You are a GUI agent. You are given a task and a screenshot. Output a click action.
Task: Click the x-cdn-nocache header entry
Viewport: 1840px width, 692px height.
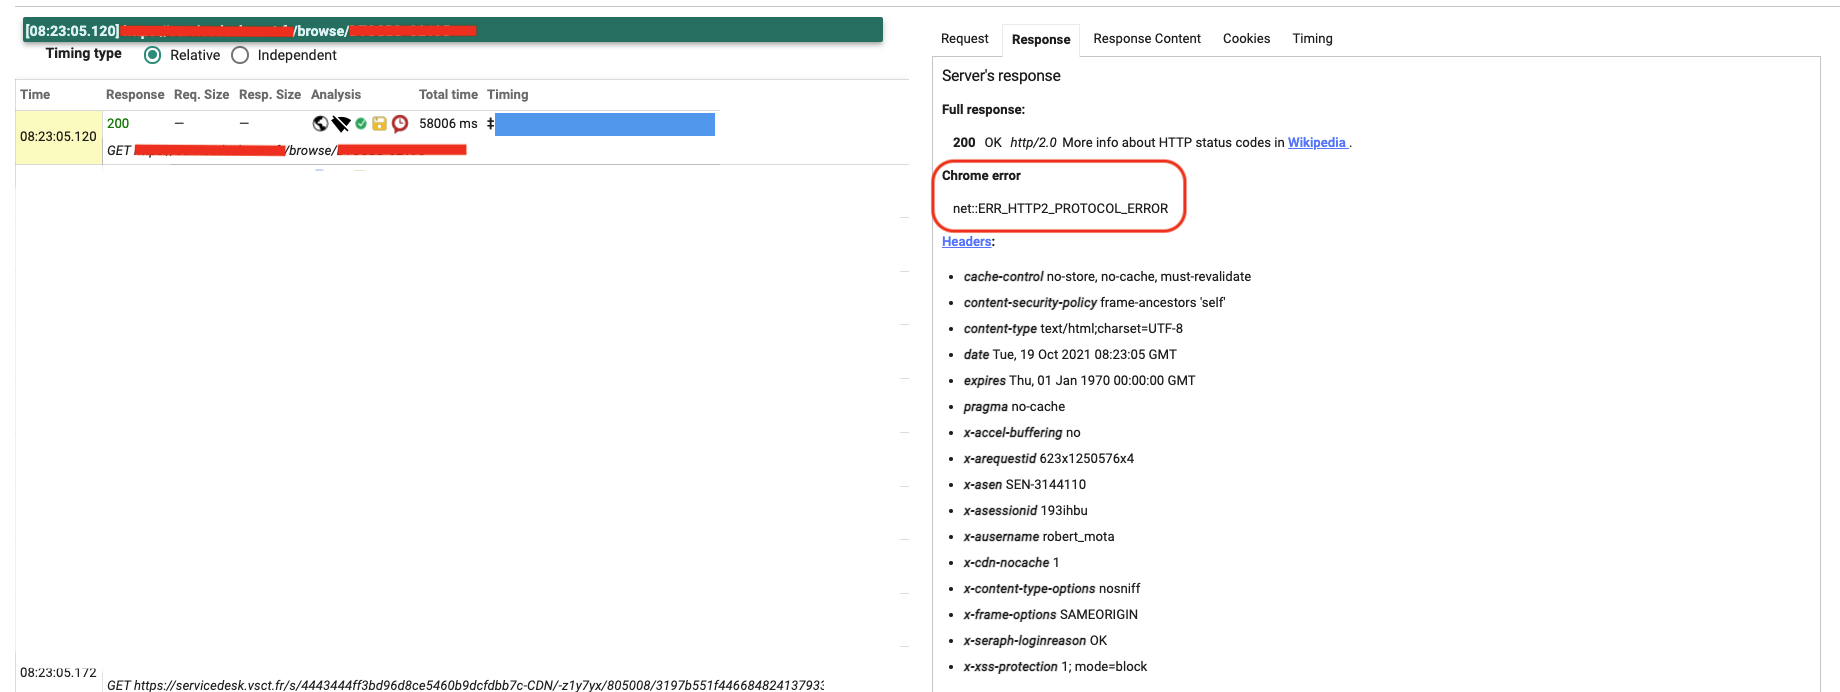[1011, 563]
